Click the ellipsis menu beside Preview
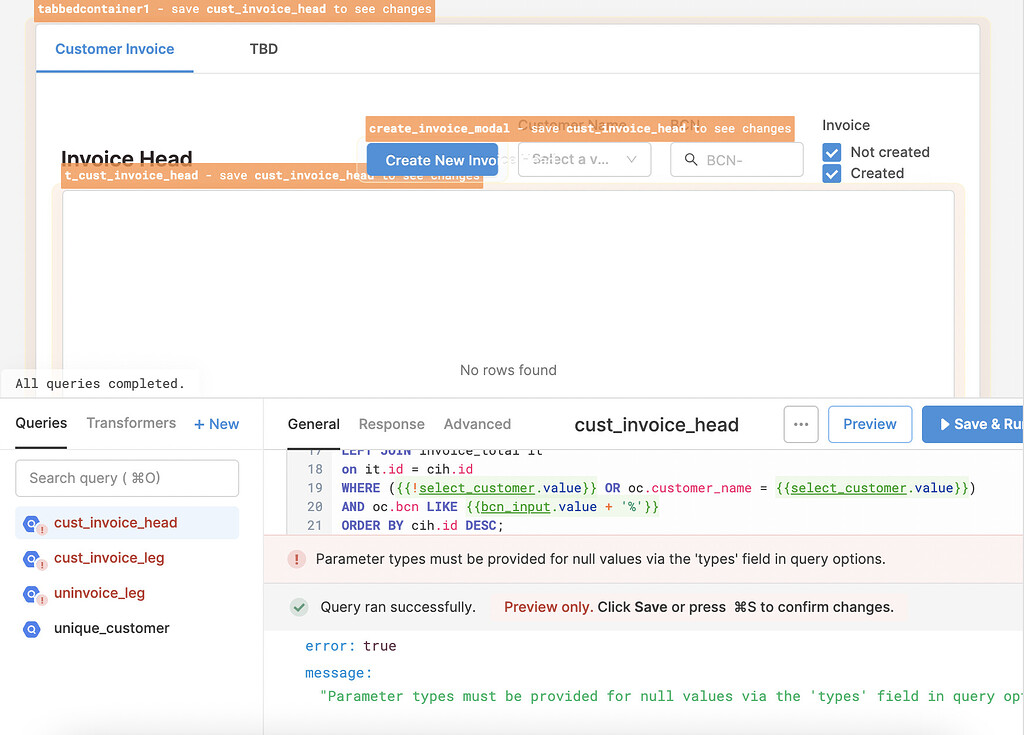 tap(800, 424)
